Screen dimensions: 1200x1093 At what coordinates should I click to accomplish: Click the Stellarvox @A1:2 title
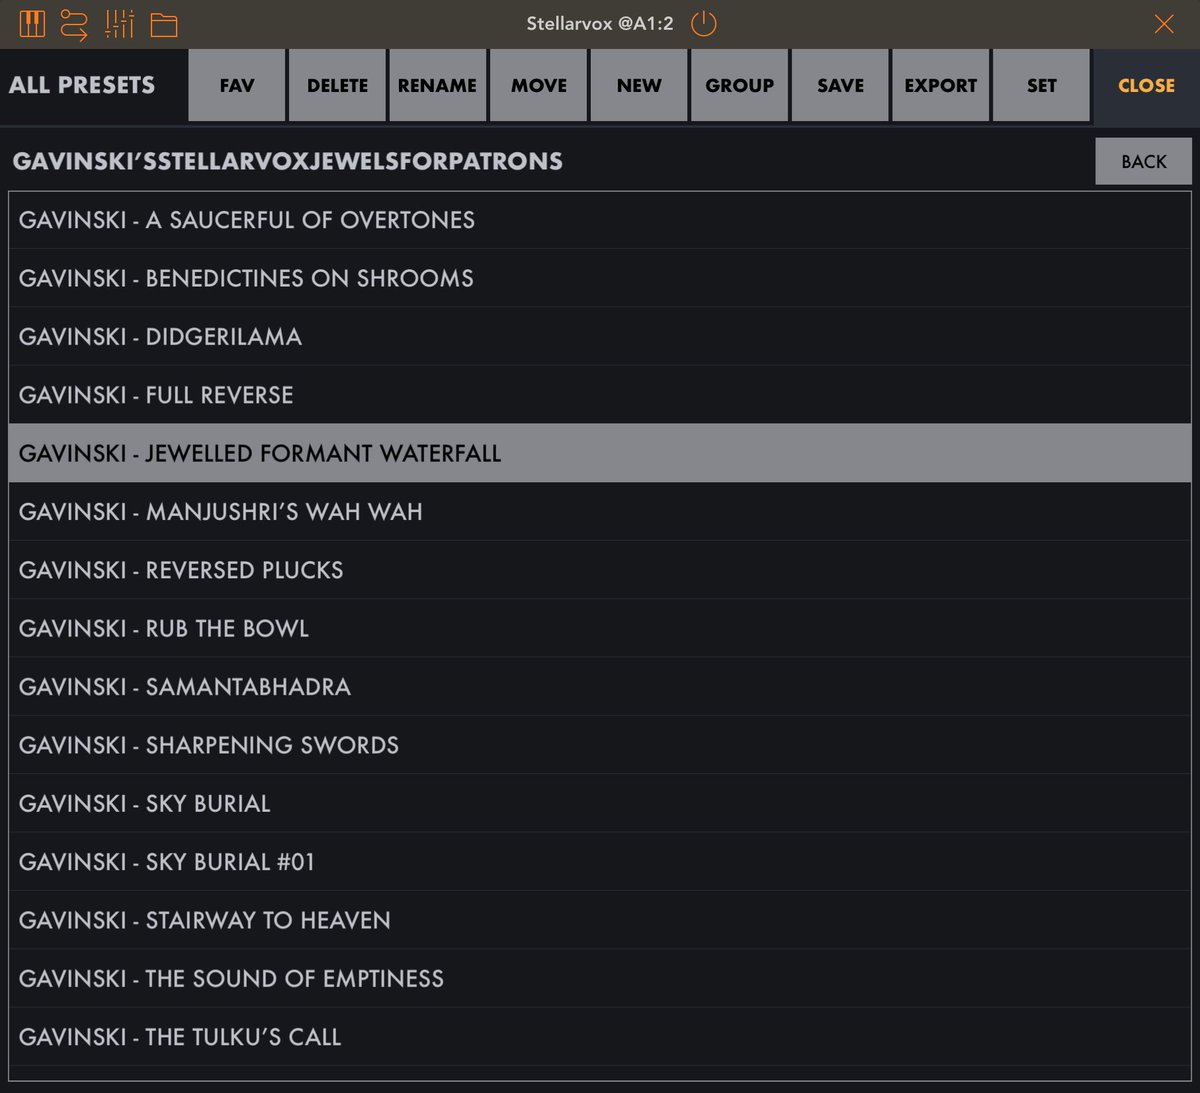click(x=600, y=24)
